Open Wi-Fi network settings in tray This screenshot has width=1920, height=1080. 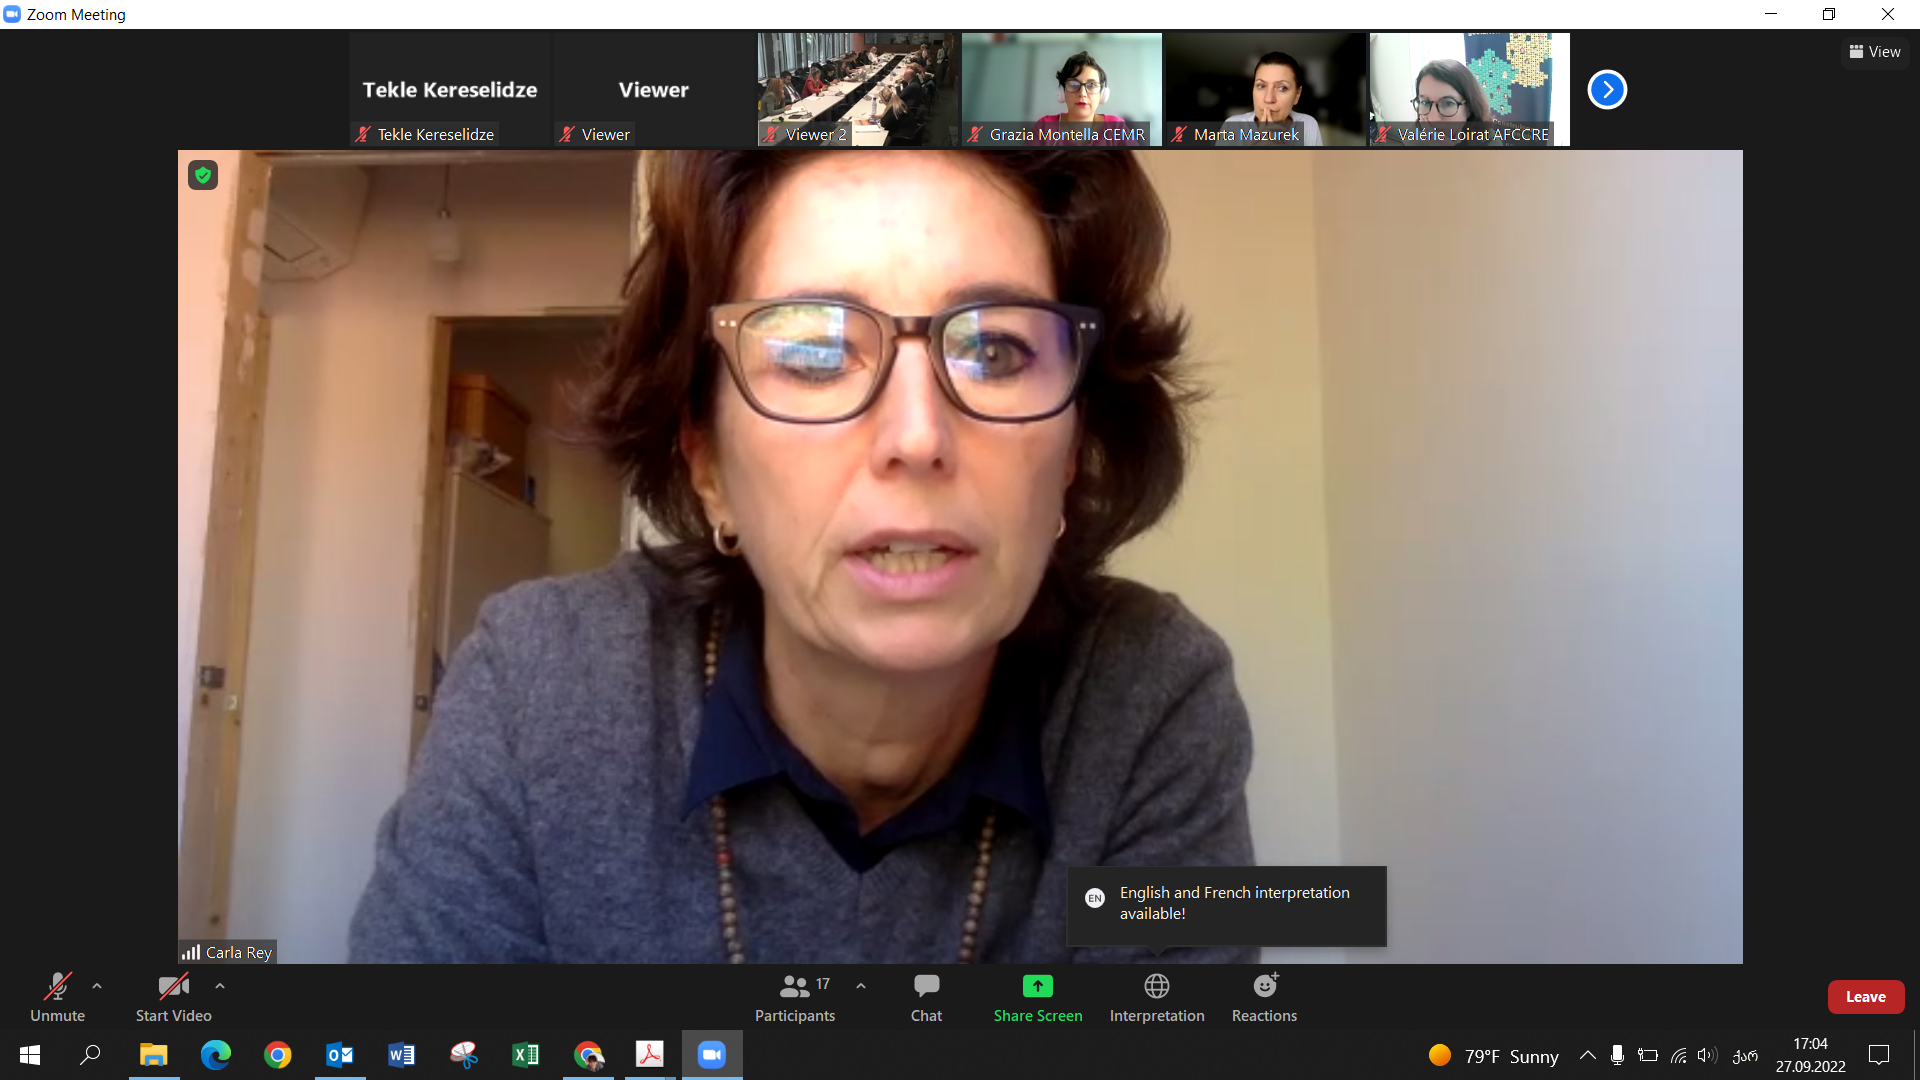click(x=1679, y=1055)
